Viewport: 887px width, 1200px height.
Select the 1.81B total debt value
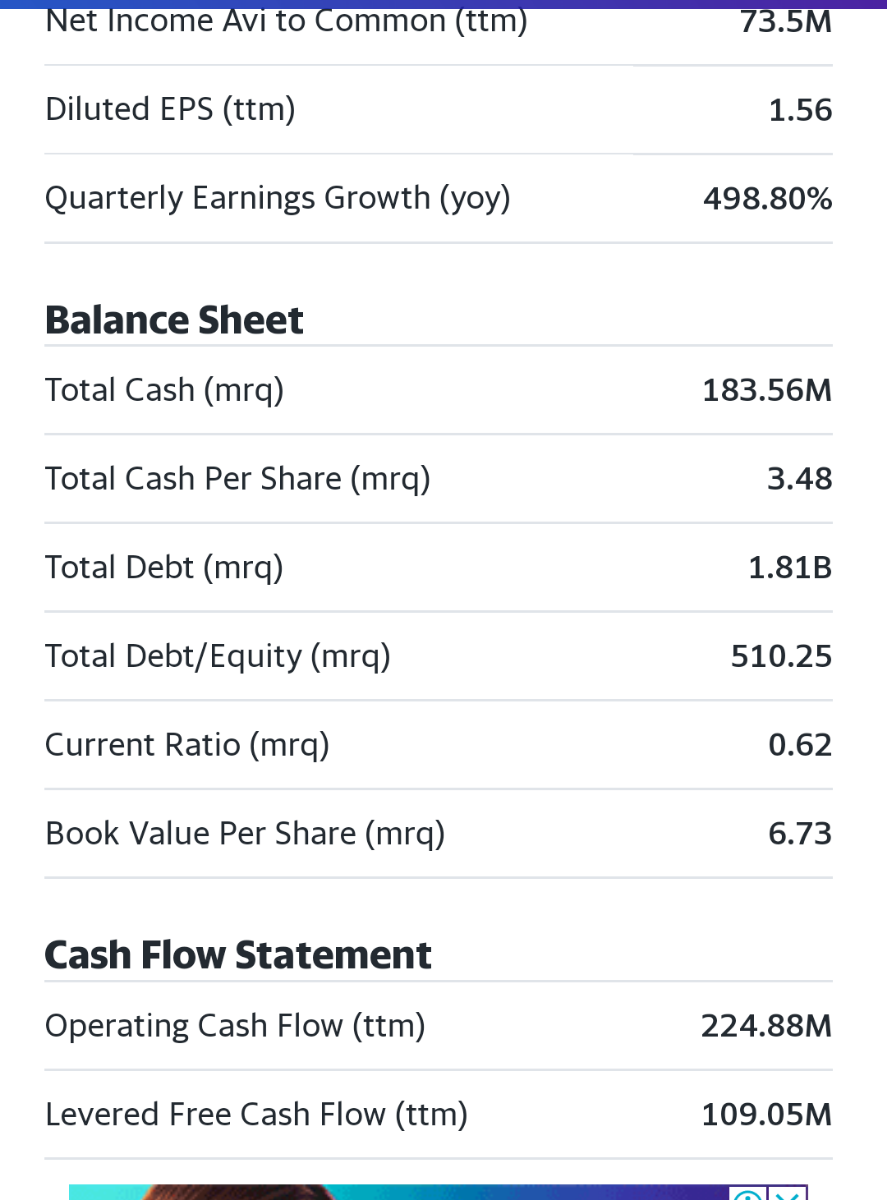pos(790,568)
